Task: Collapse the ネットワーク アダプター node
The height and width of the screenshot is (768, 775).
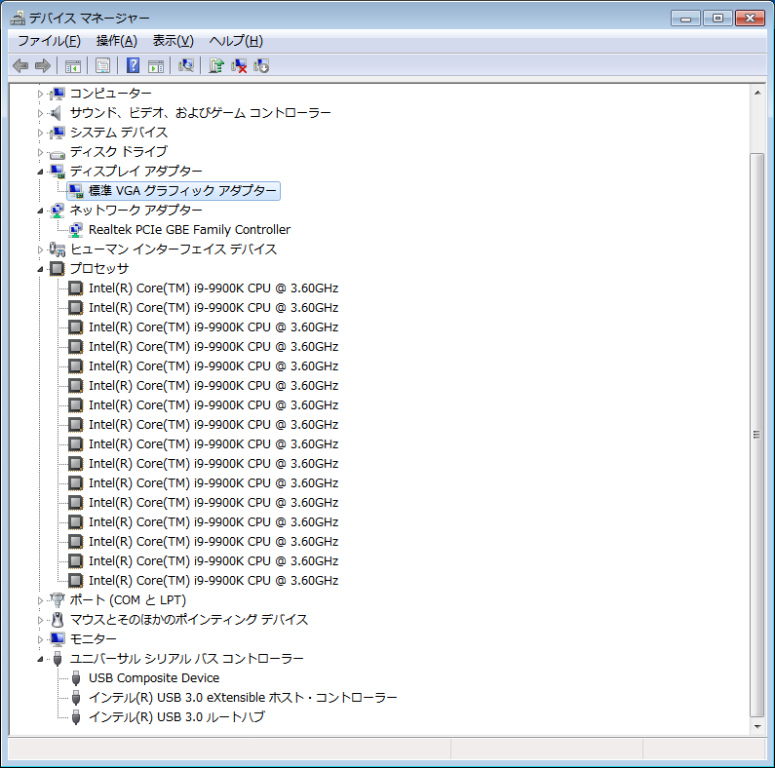Action: 41,211
